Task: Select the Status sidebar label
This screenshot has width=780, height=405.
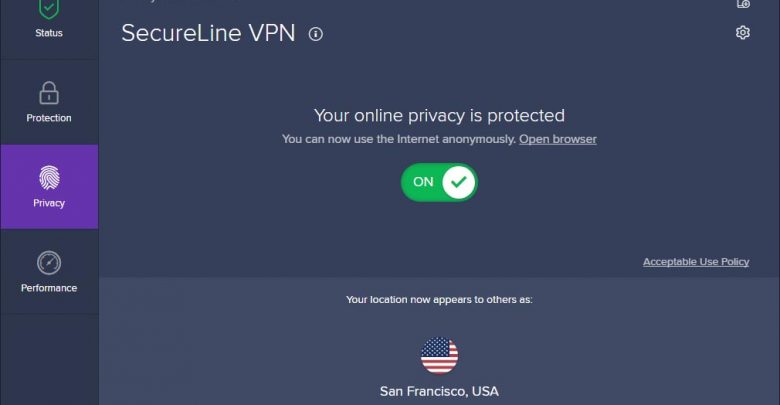Action: [49, 33]
